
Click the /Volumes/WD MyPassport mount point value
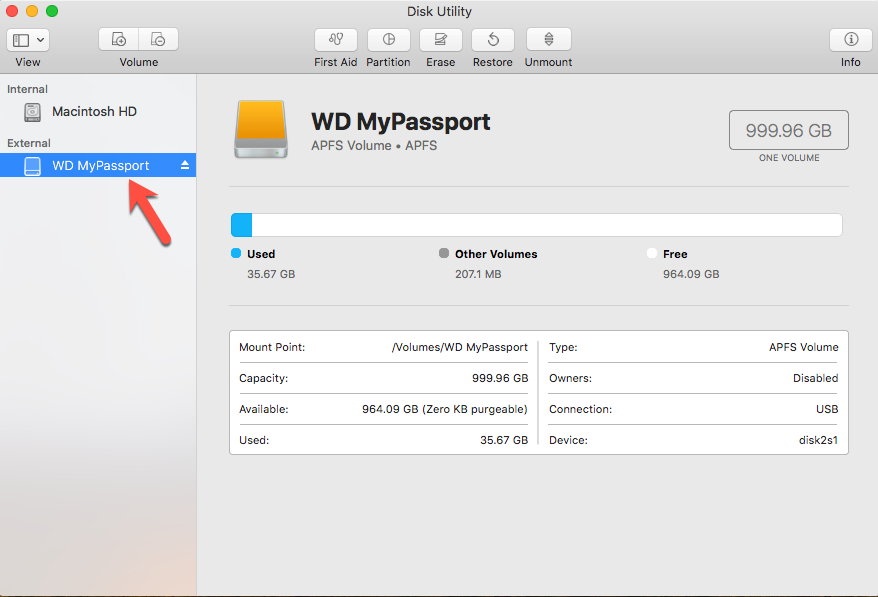pos(460,347)
